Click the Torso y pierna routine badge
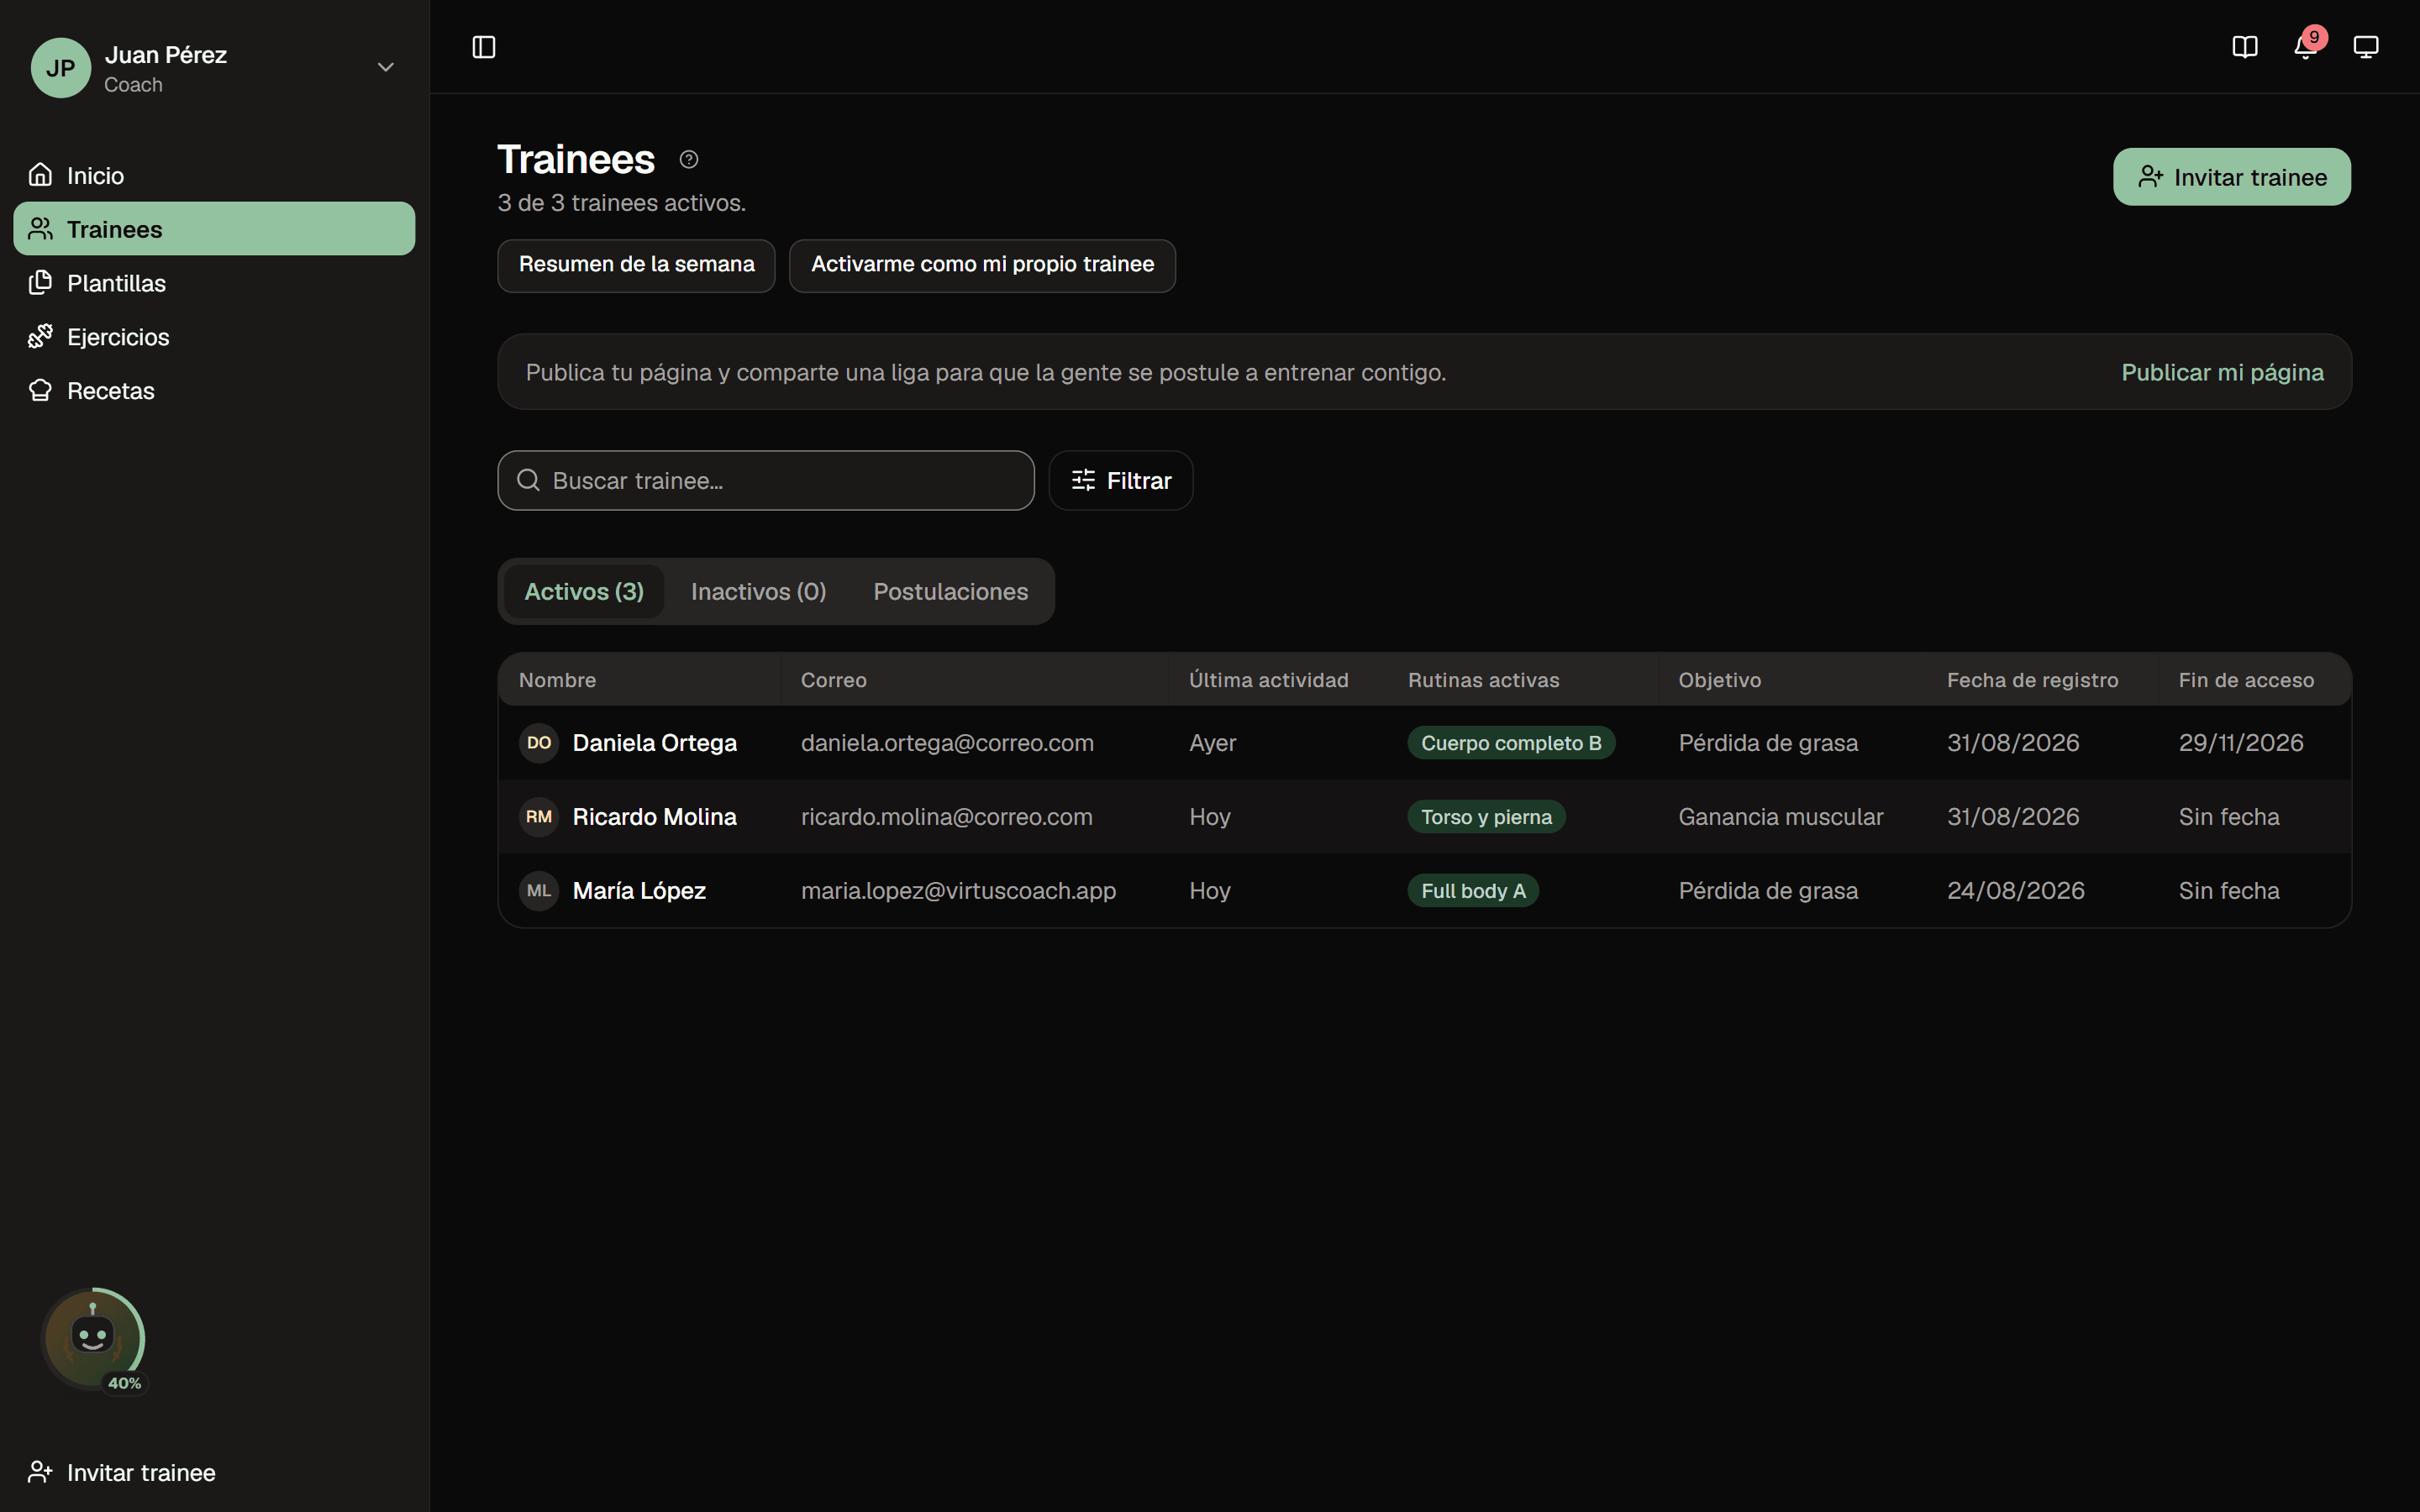The width and height of the screenshot is (2420, 1512). point(1486,817)
